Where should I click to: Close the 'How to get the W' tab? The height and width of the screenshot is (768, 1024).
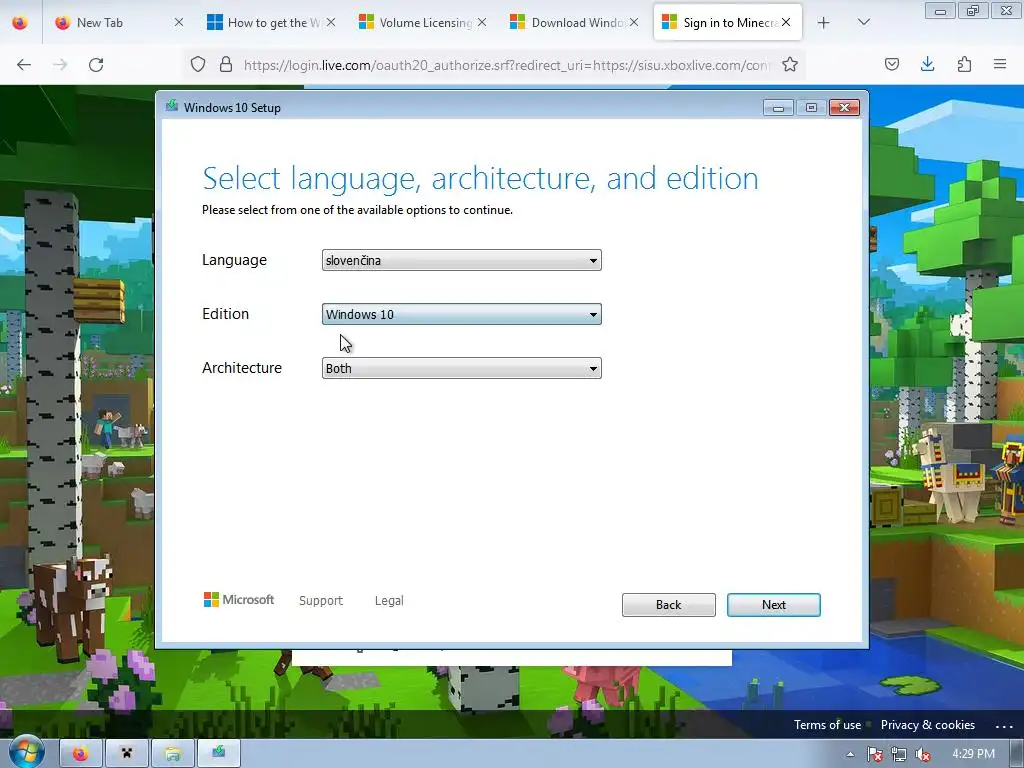[x=331, y=22]
